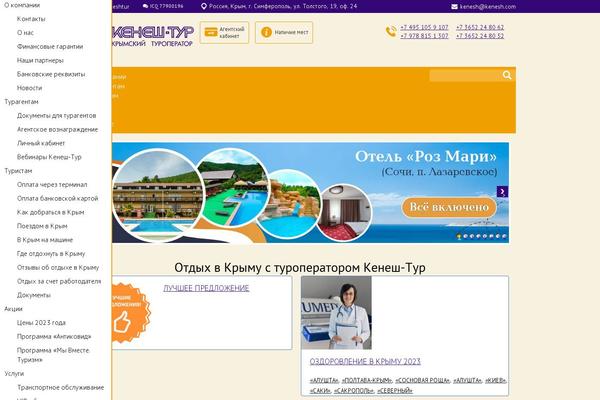Open Как добраться в Крым item
This screenshot has height=400, width=600.
[51, 212]
